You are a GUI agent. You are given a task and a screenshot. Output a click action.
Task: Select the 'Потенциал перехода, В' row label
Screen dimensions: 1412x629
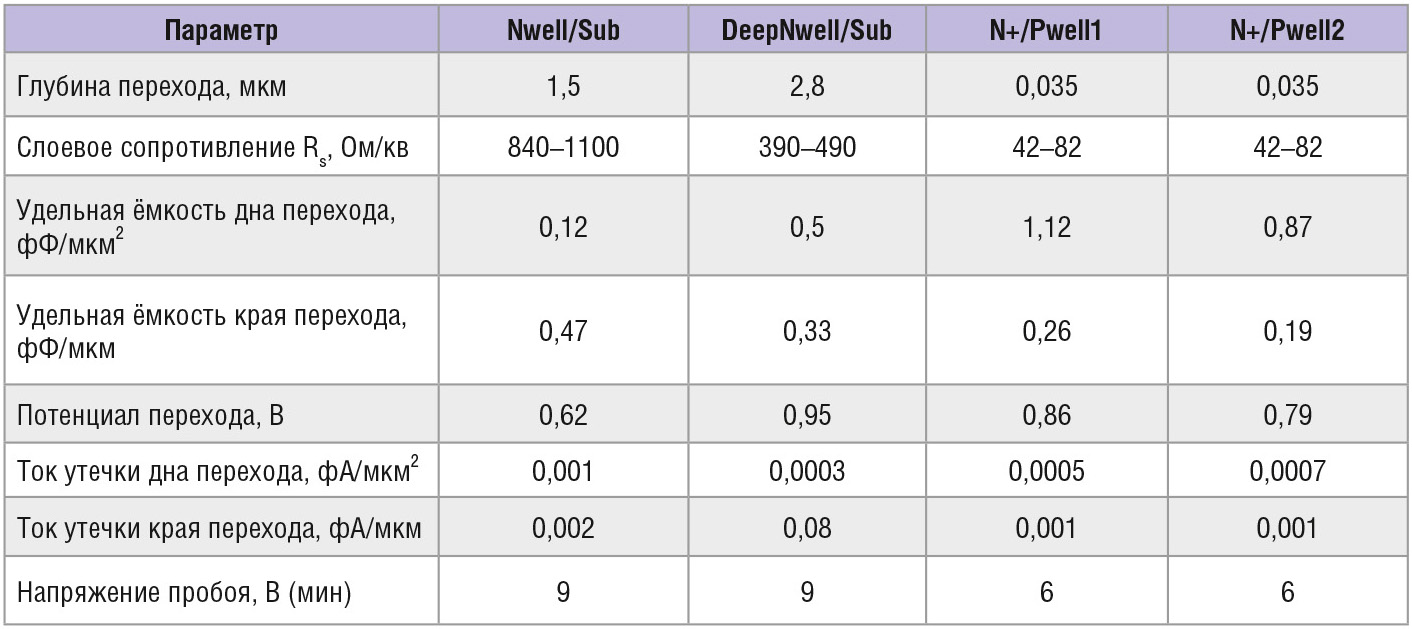coord(151,415)
